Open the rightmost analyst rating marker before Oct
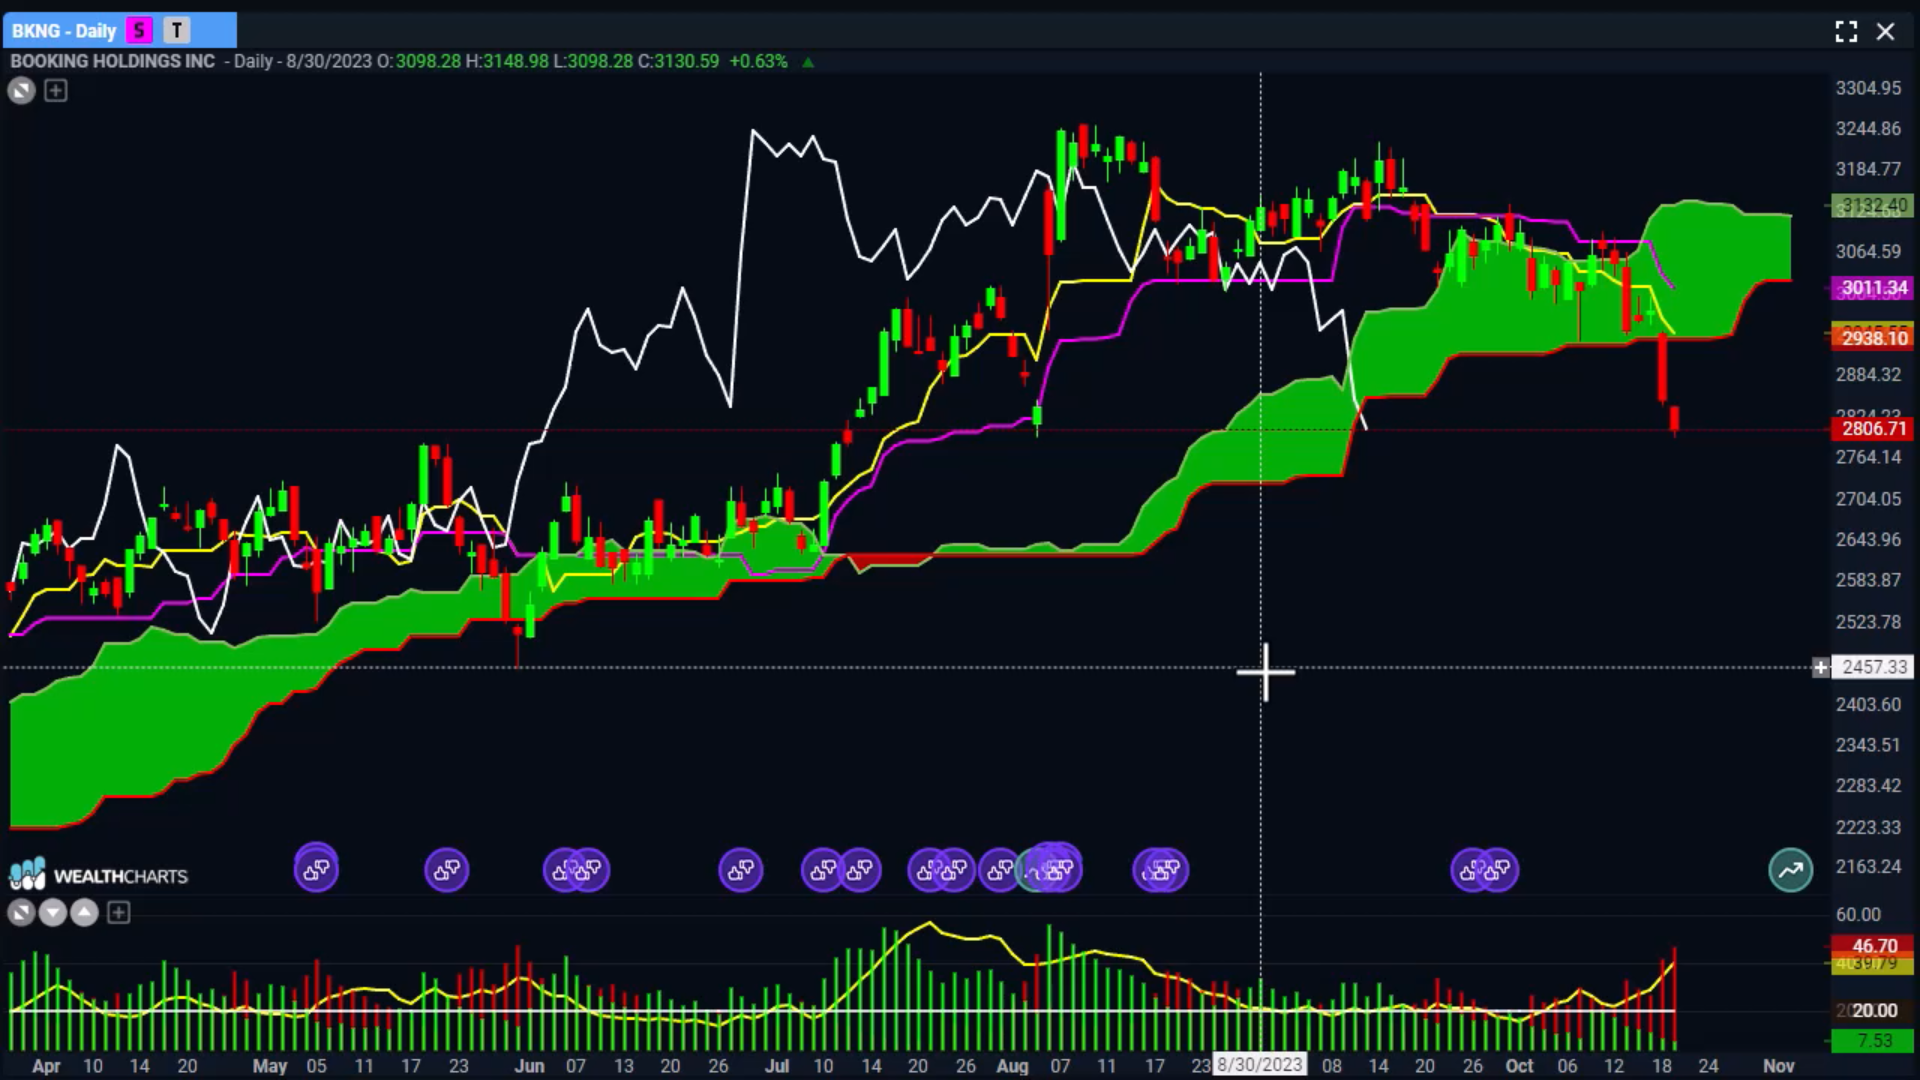The width and height of the screenshot is (1920, 1080). [x=1497, y=870]
